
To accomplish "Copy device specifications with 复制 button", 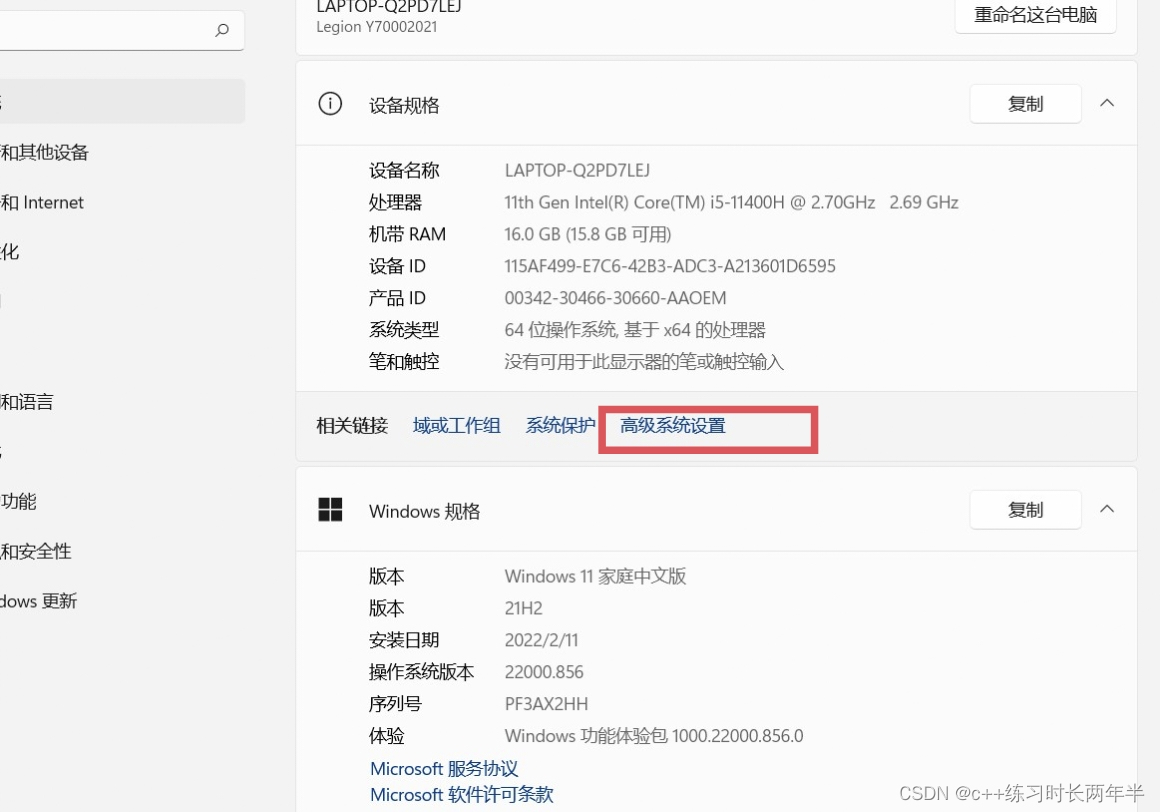I will pos(1025,104).
